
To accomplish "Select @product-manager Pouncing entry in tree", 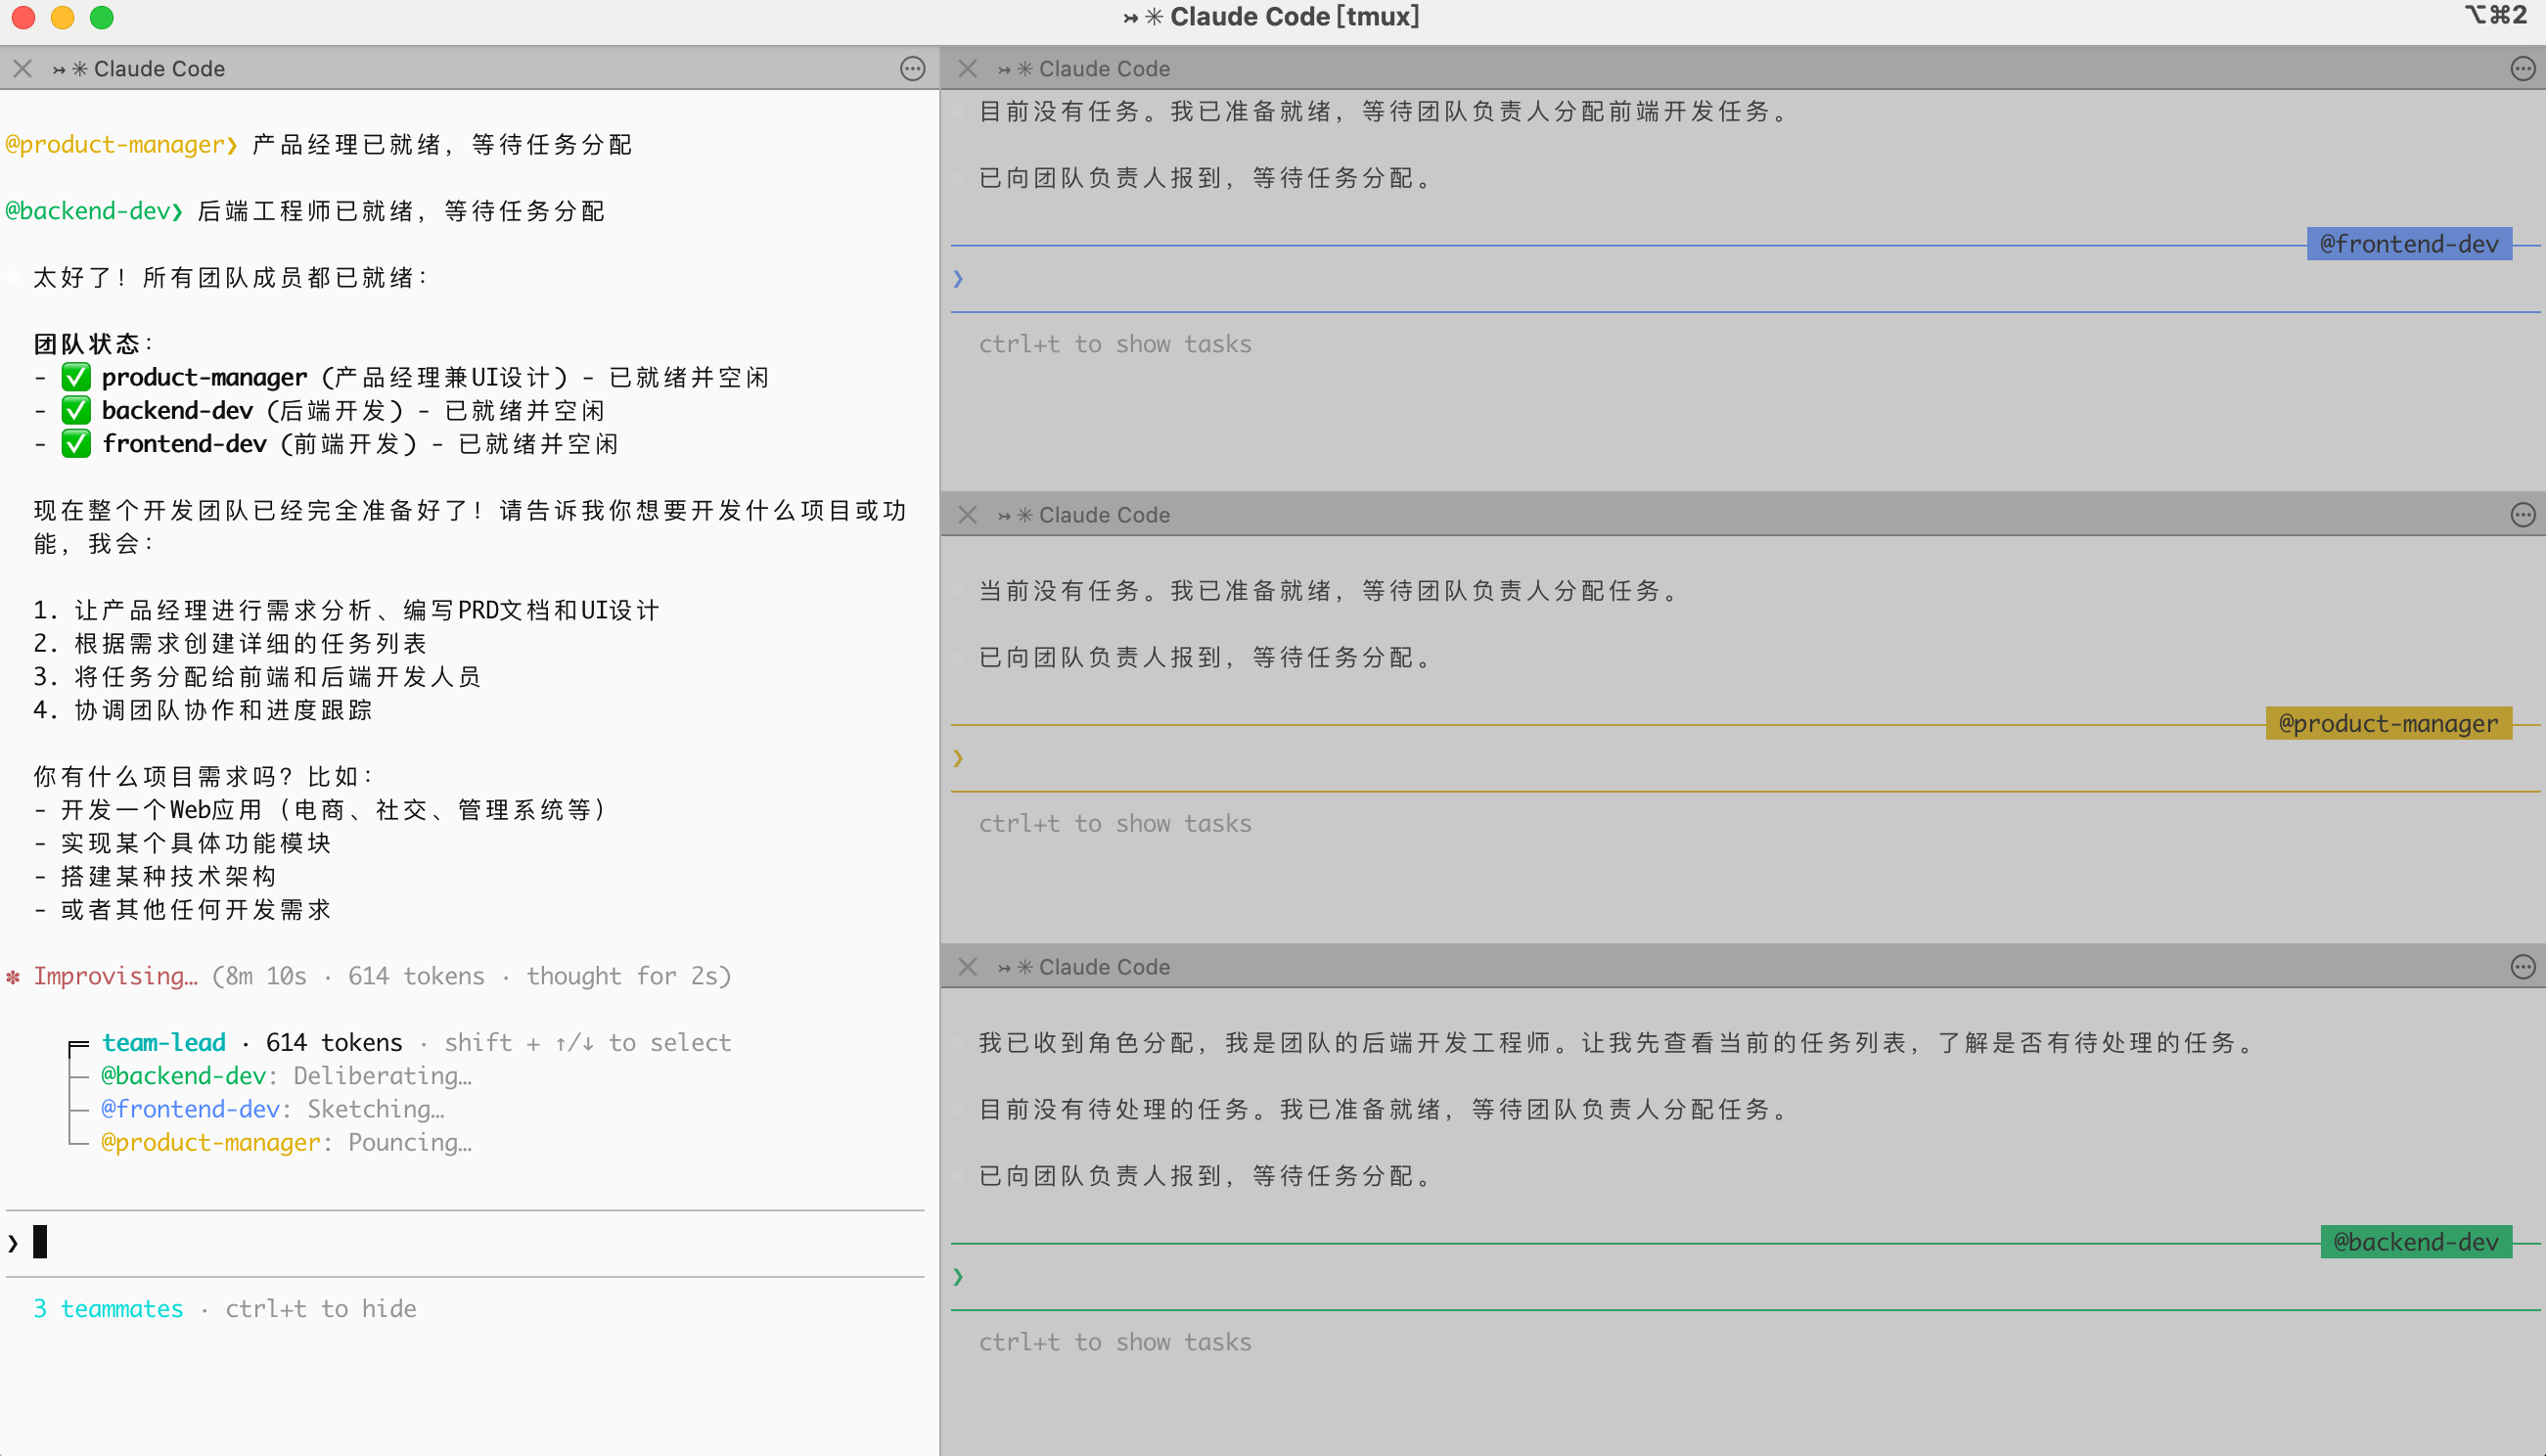I will 285,1142.
